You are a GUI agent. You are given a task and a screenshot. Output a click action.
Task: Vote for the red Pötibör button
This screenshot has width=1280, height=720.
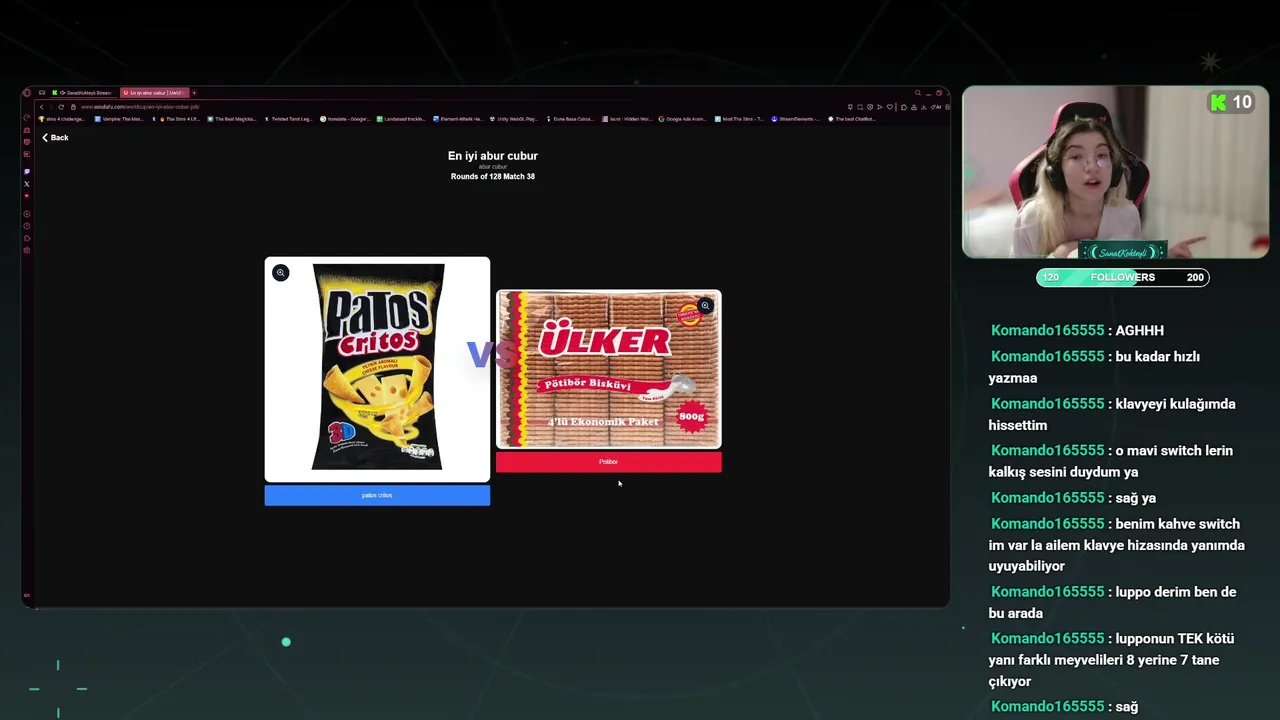[x=608, y=462]
